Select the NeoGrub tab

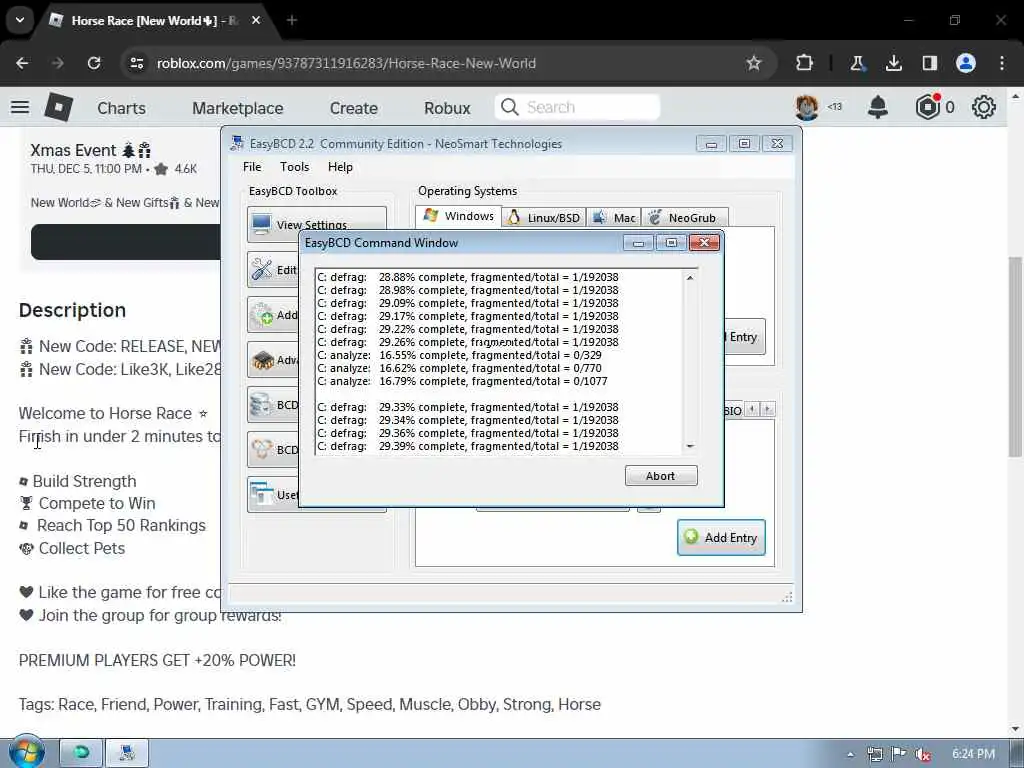[x=684, y=217]
